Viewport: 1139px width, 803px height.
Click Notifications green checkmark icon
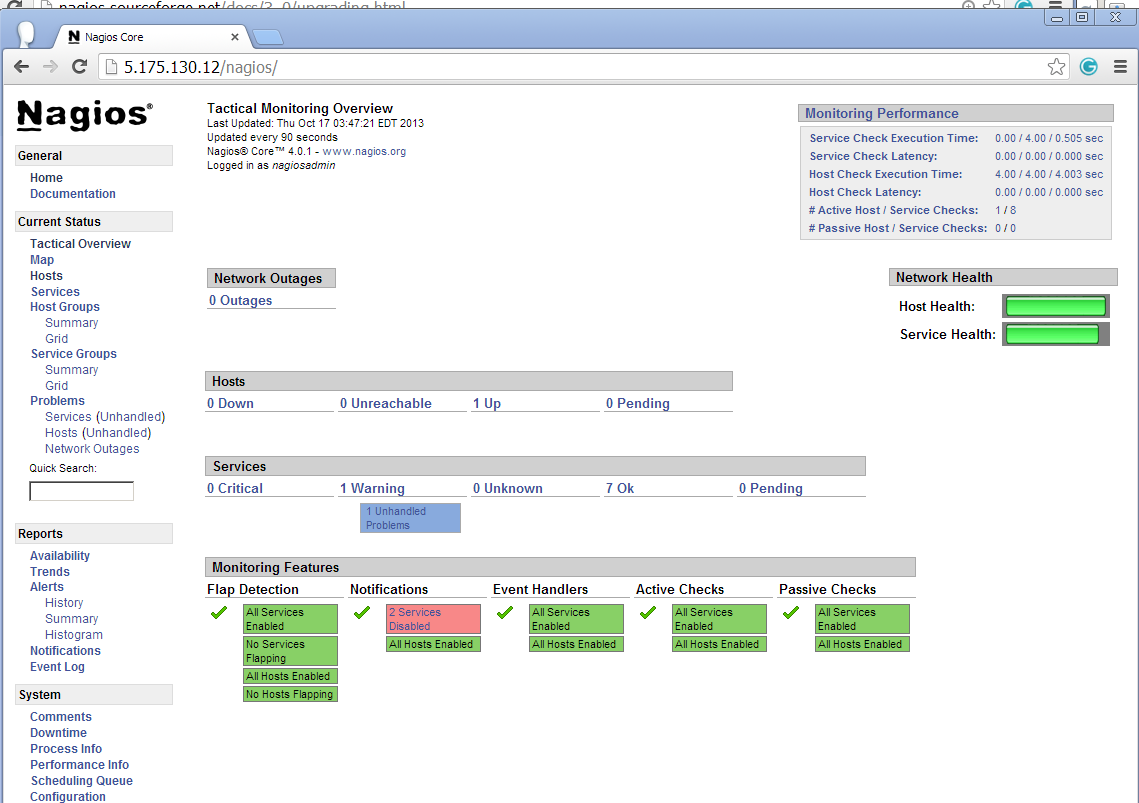tap(362, 613)
